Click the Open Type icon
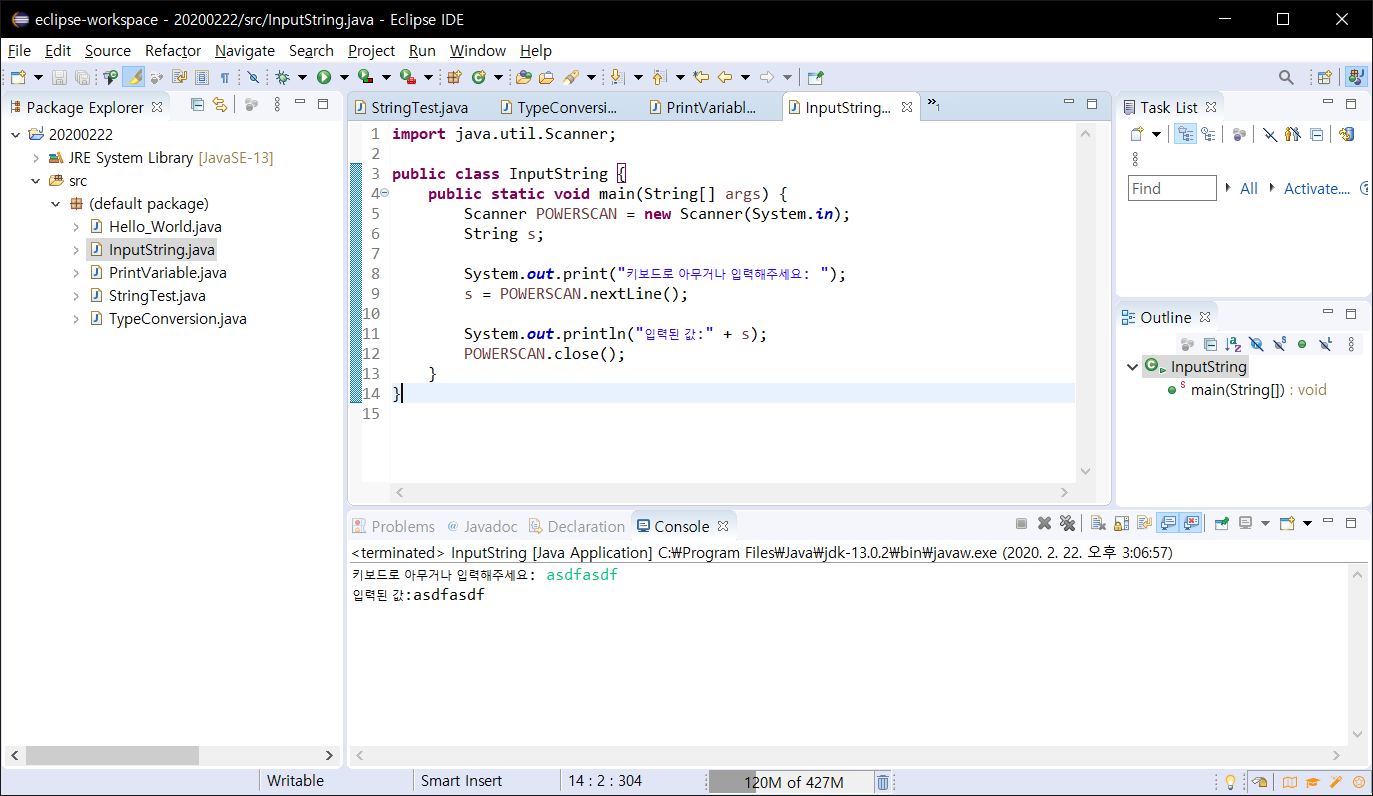Screen dimensions: 1373x796 (x=524, y=77)
